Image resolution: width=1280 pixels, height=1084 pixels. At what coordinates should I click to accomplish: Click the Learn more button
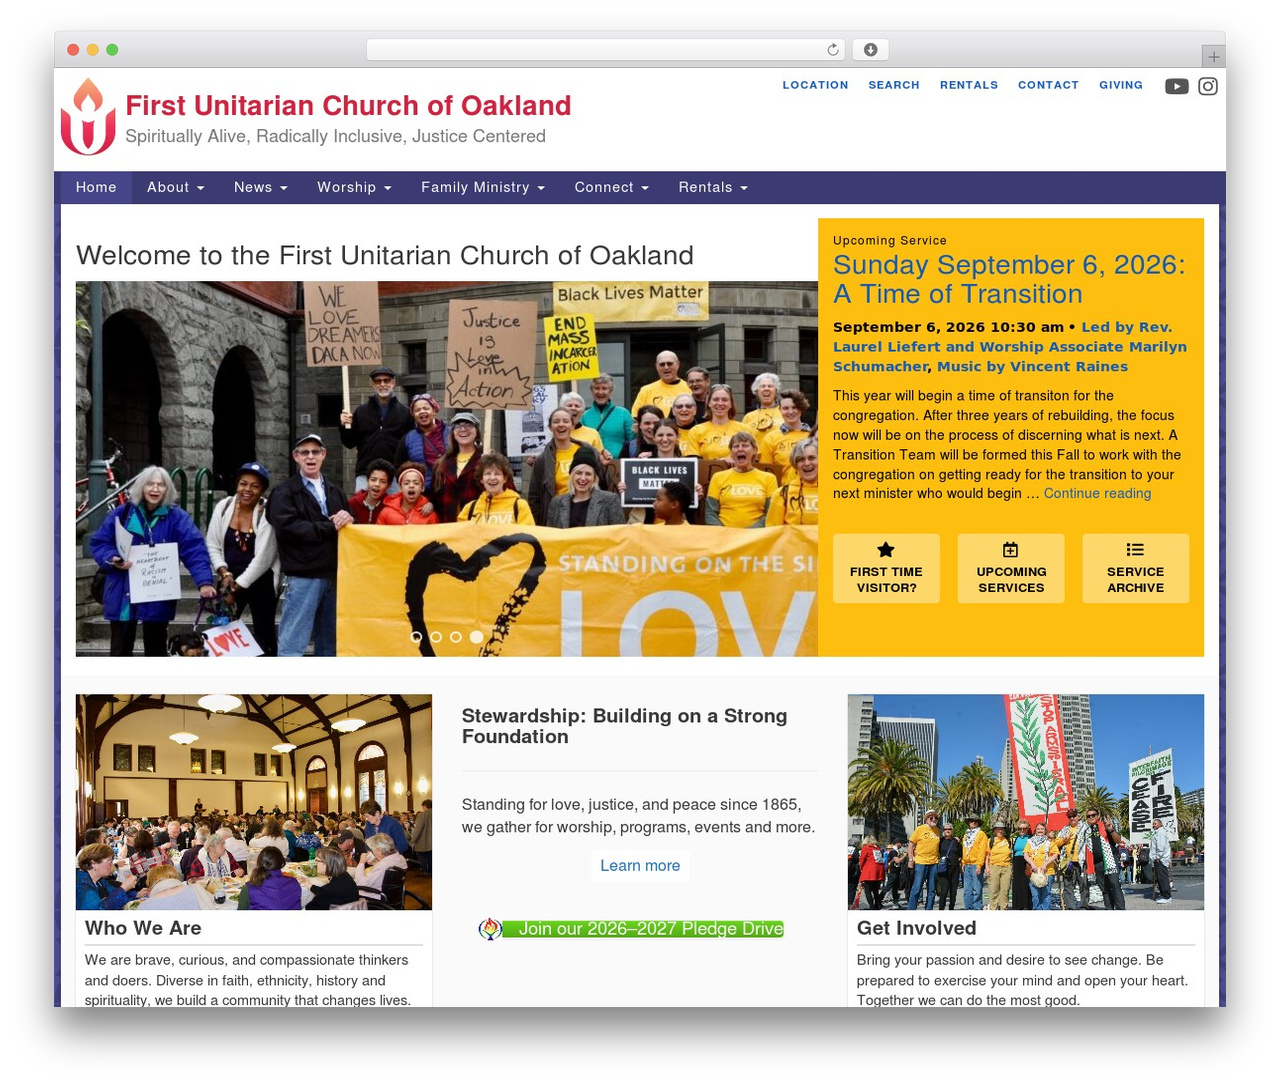[640, 866]
